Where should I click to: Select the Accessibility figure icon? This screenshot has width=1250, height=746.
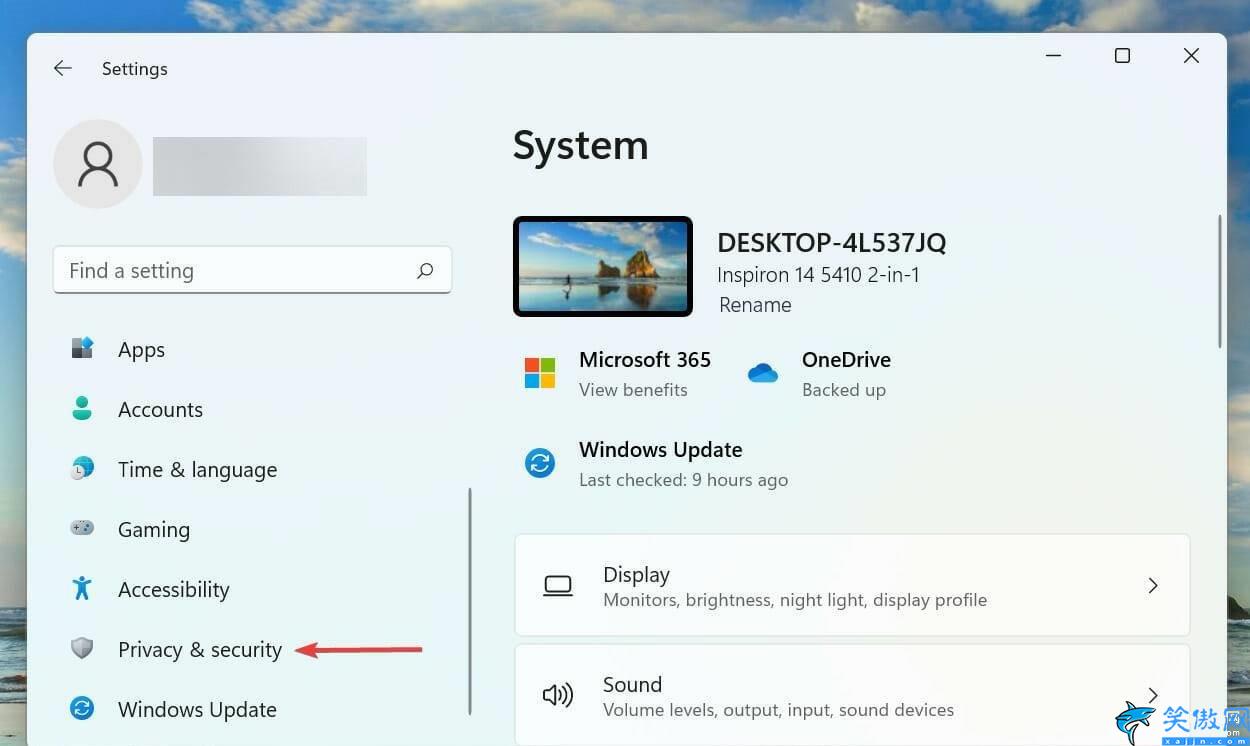[x=82, y=588]
